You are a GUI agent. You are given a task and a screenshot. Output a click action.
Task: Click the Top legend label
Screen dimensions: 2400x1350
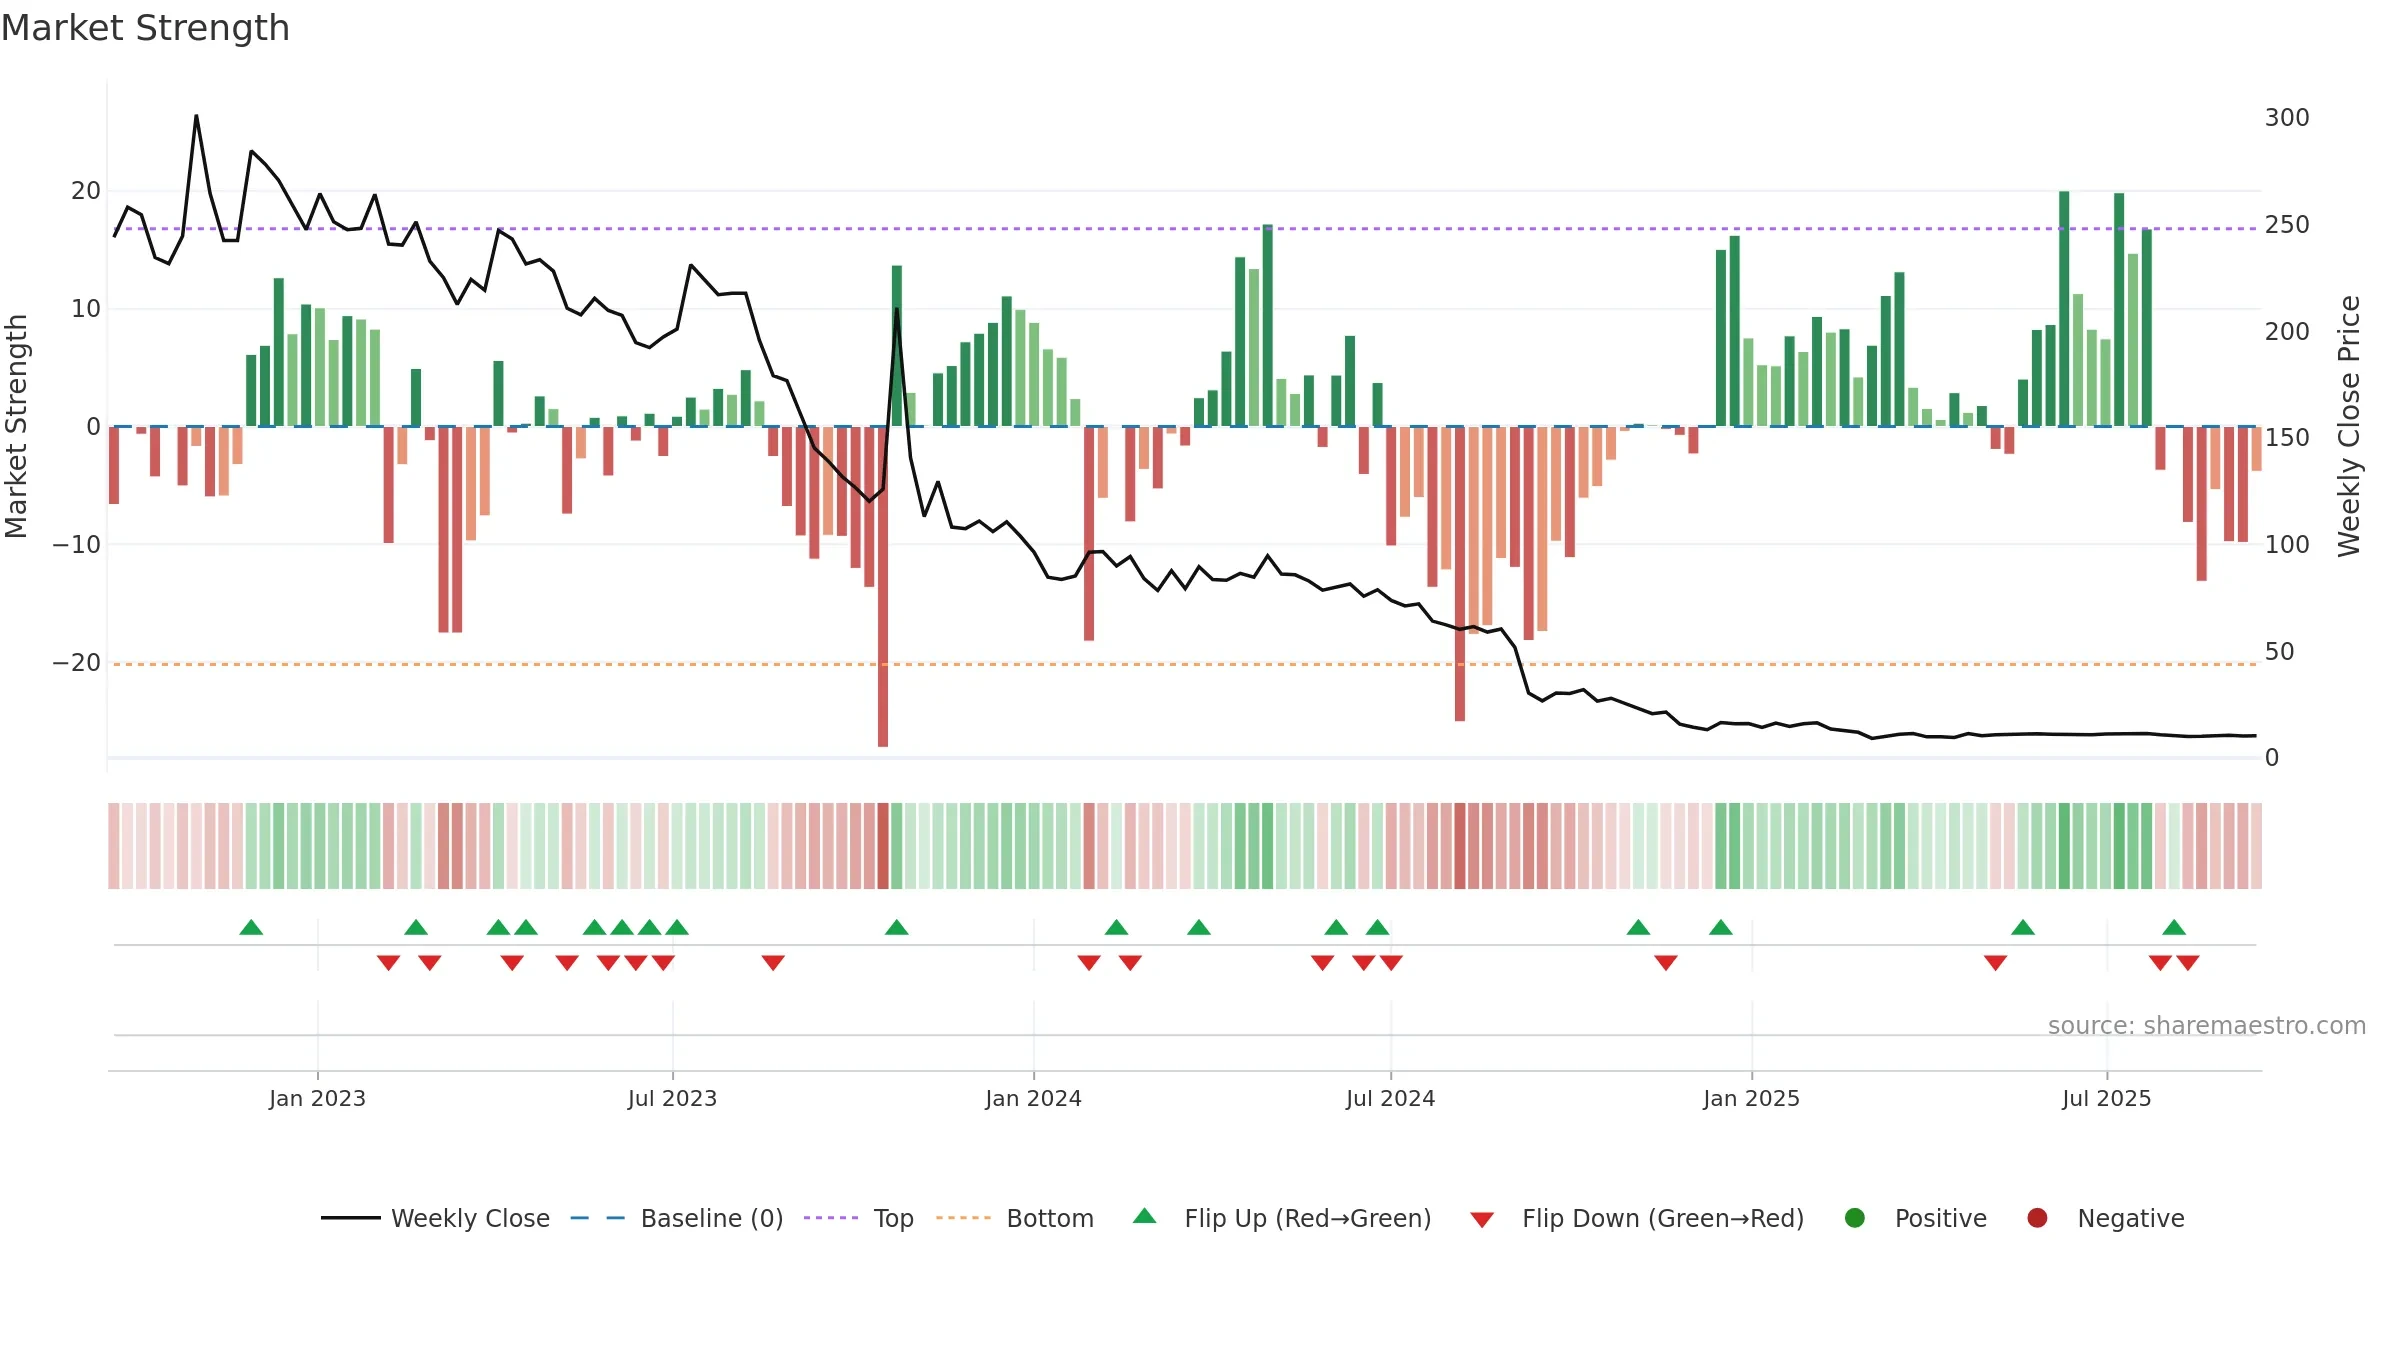(893, 1218)
